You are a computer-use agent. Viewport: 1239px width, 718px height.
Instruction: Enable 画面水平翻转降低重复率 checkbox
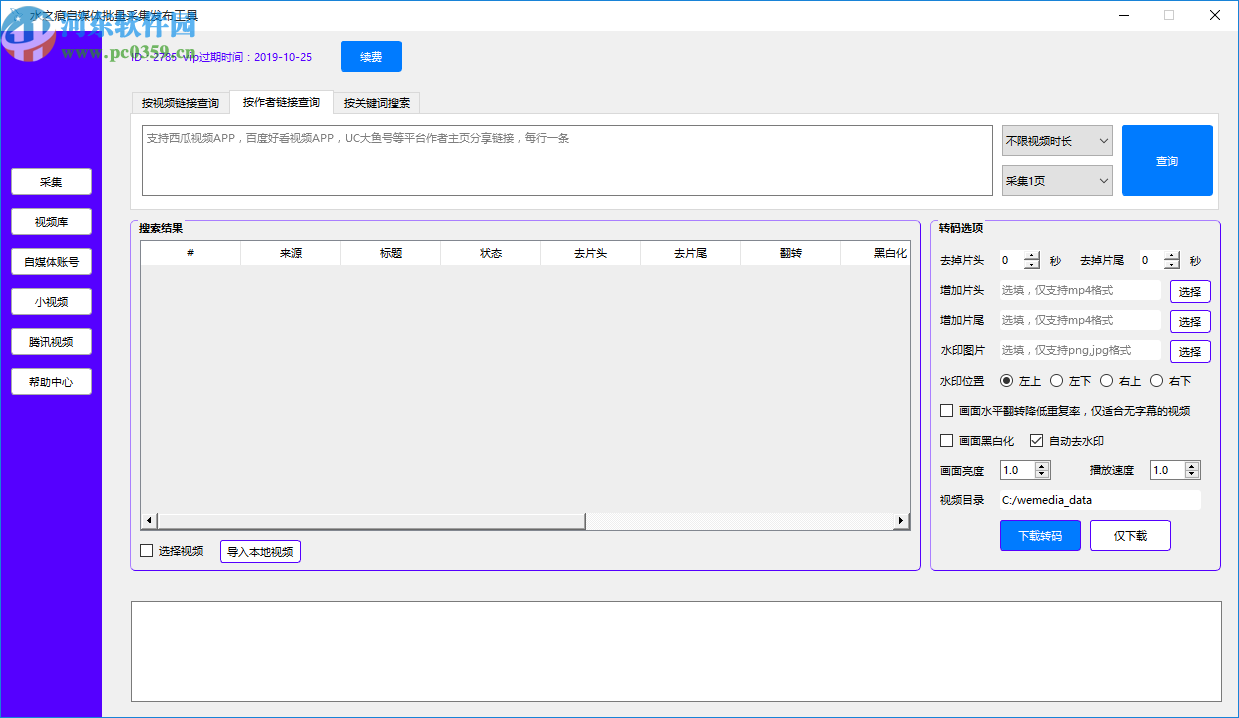(x=947, y=410)
